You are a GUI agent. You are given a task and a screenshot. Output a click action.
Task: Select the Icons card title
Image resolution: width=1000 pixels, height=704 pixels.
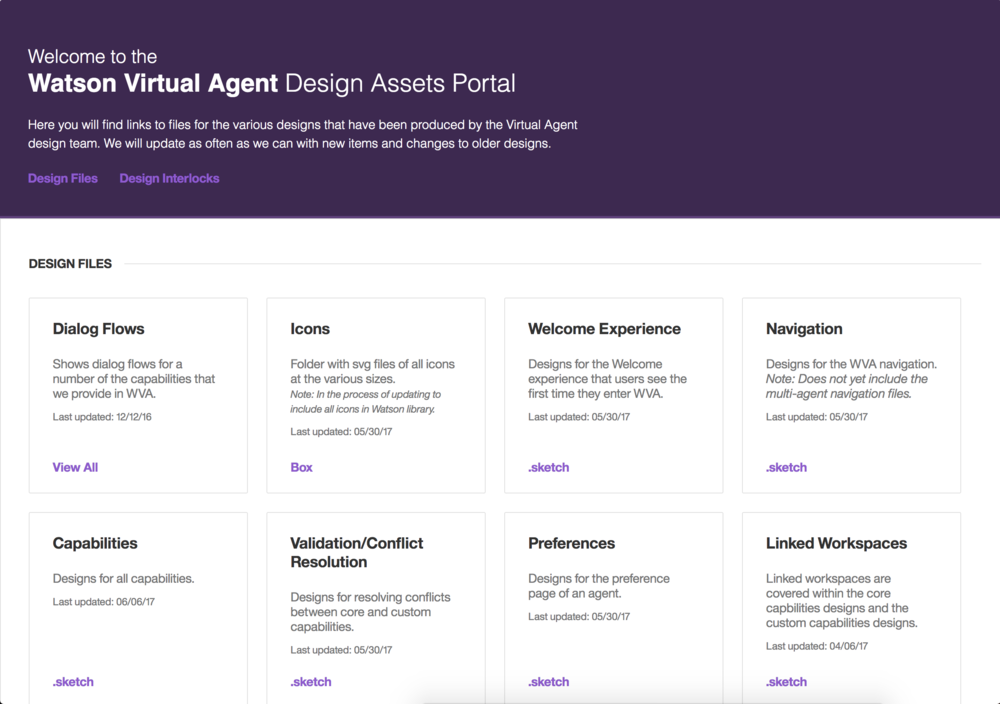point(310,329)
